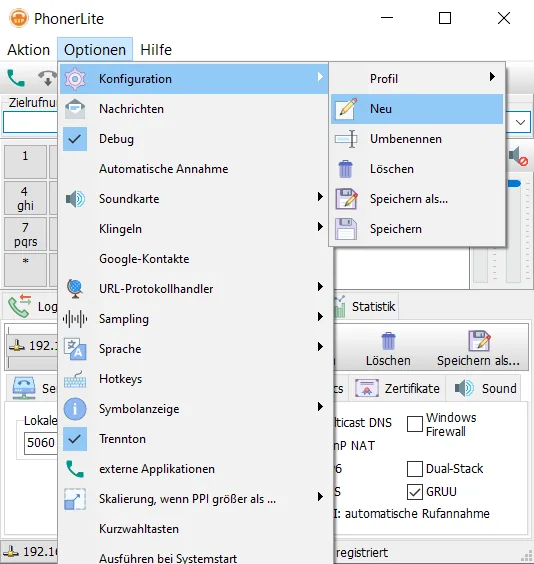Click the Symbolanzeige info icon

pos(75,409)
